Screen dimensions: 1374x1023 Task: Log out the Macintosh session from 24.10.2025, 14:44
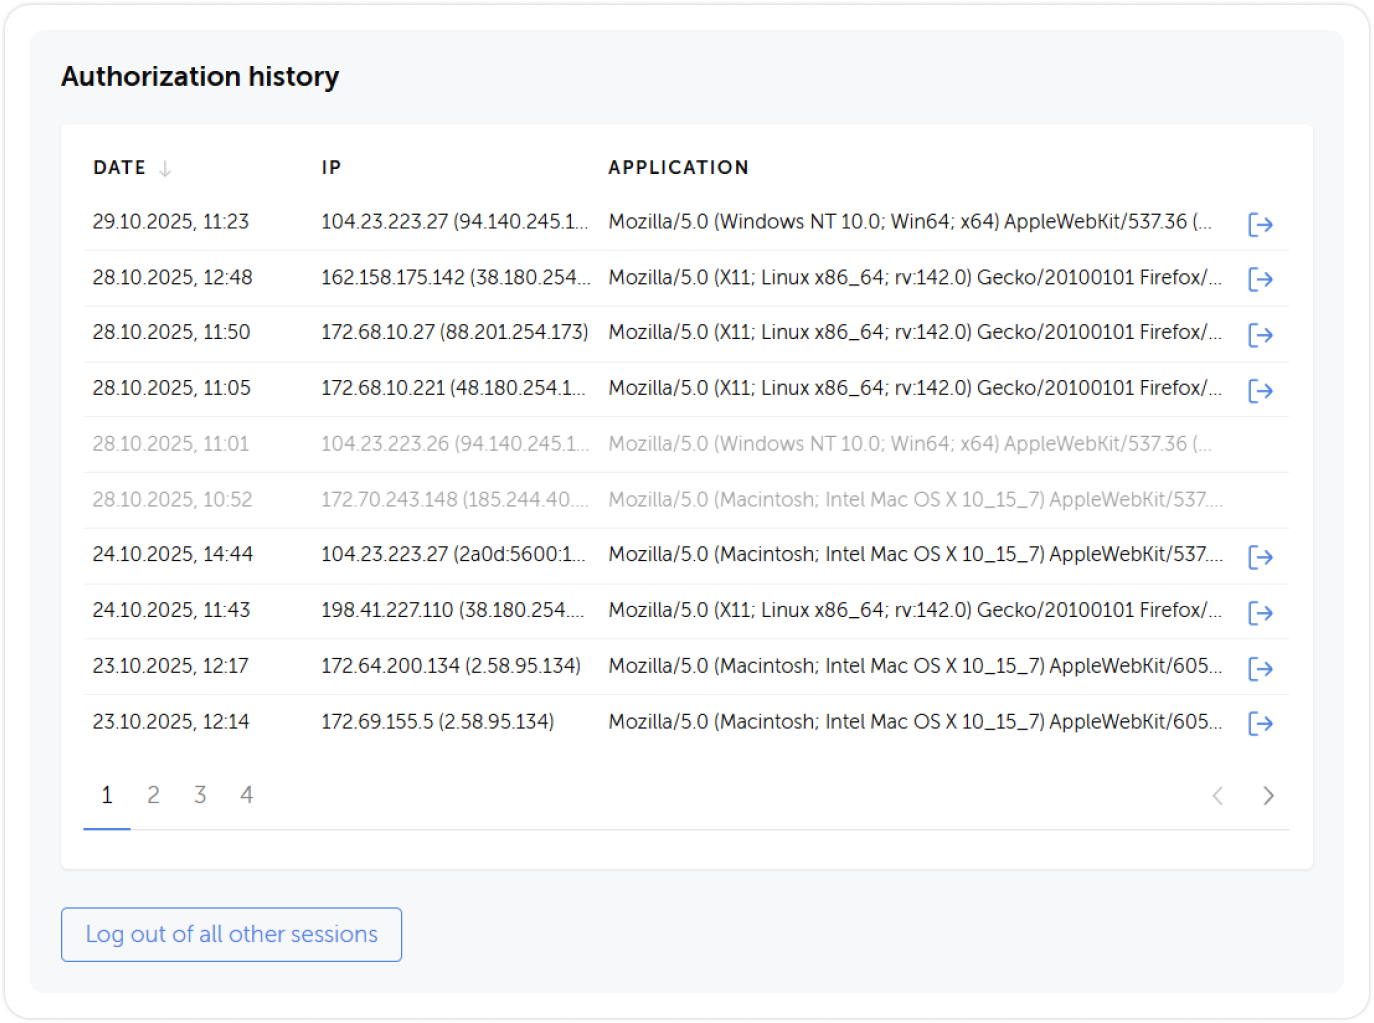[1261, 557]
